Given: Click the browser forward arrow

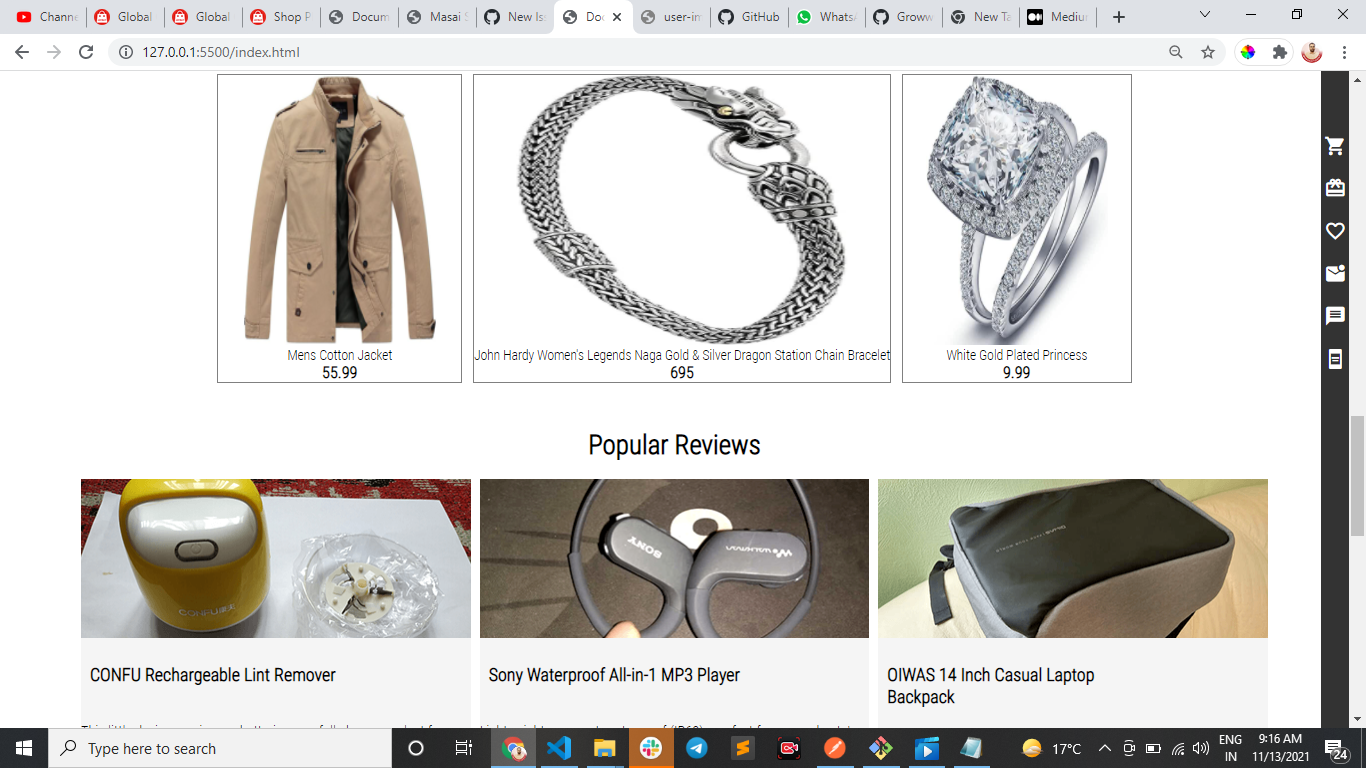Looking at the screenshot, I should (54, 52).
